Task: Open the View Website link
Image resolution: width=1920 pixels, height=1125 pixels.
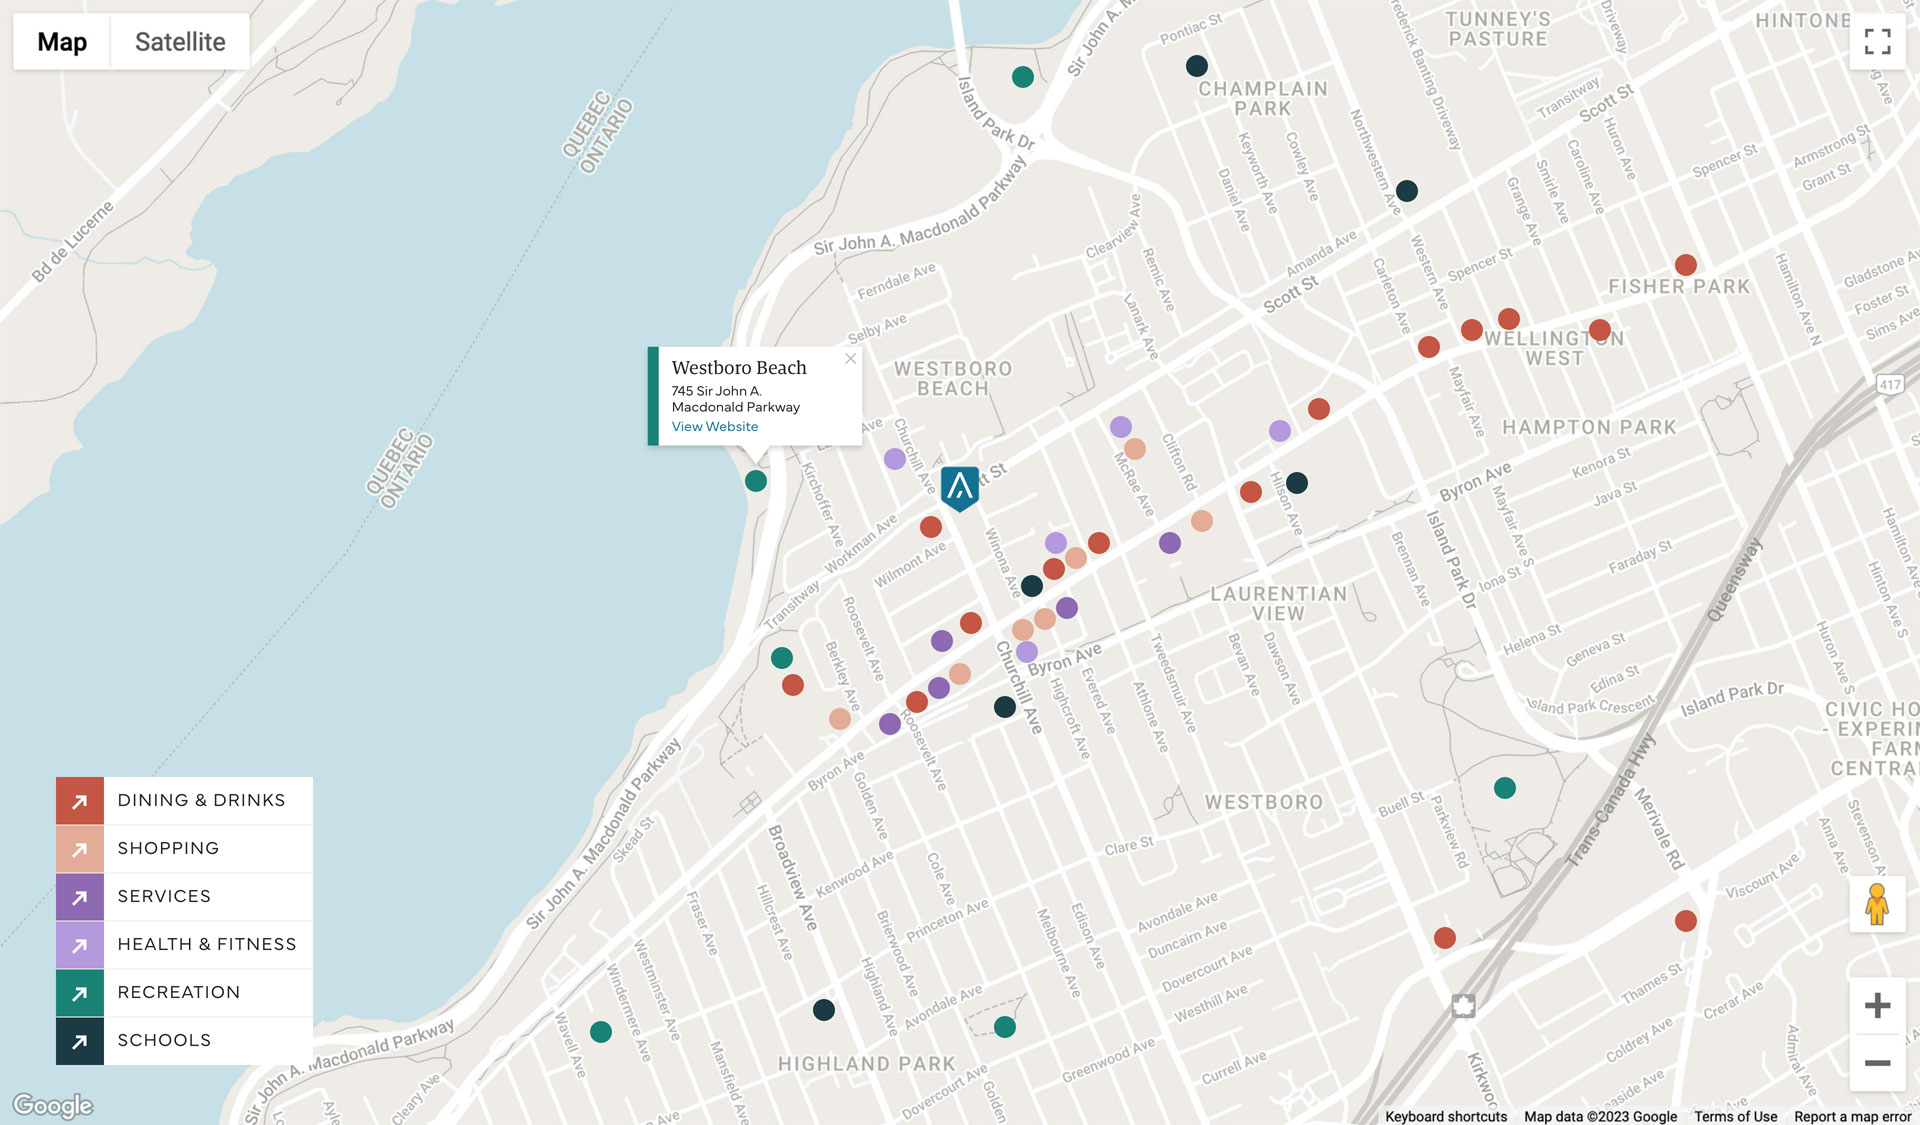Action: tap(714, 427)
